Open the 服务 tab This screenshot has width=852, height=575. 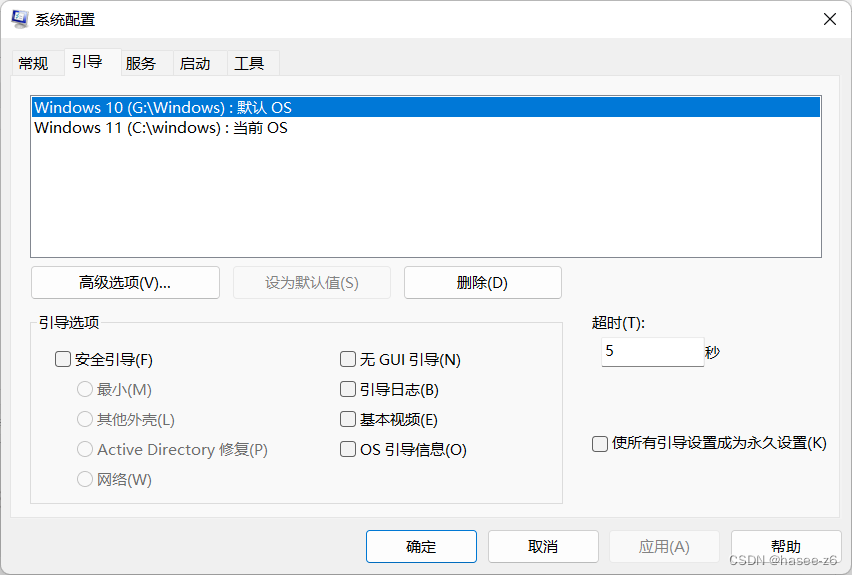click(141, 64)
